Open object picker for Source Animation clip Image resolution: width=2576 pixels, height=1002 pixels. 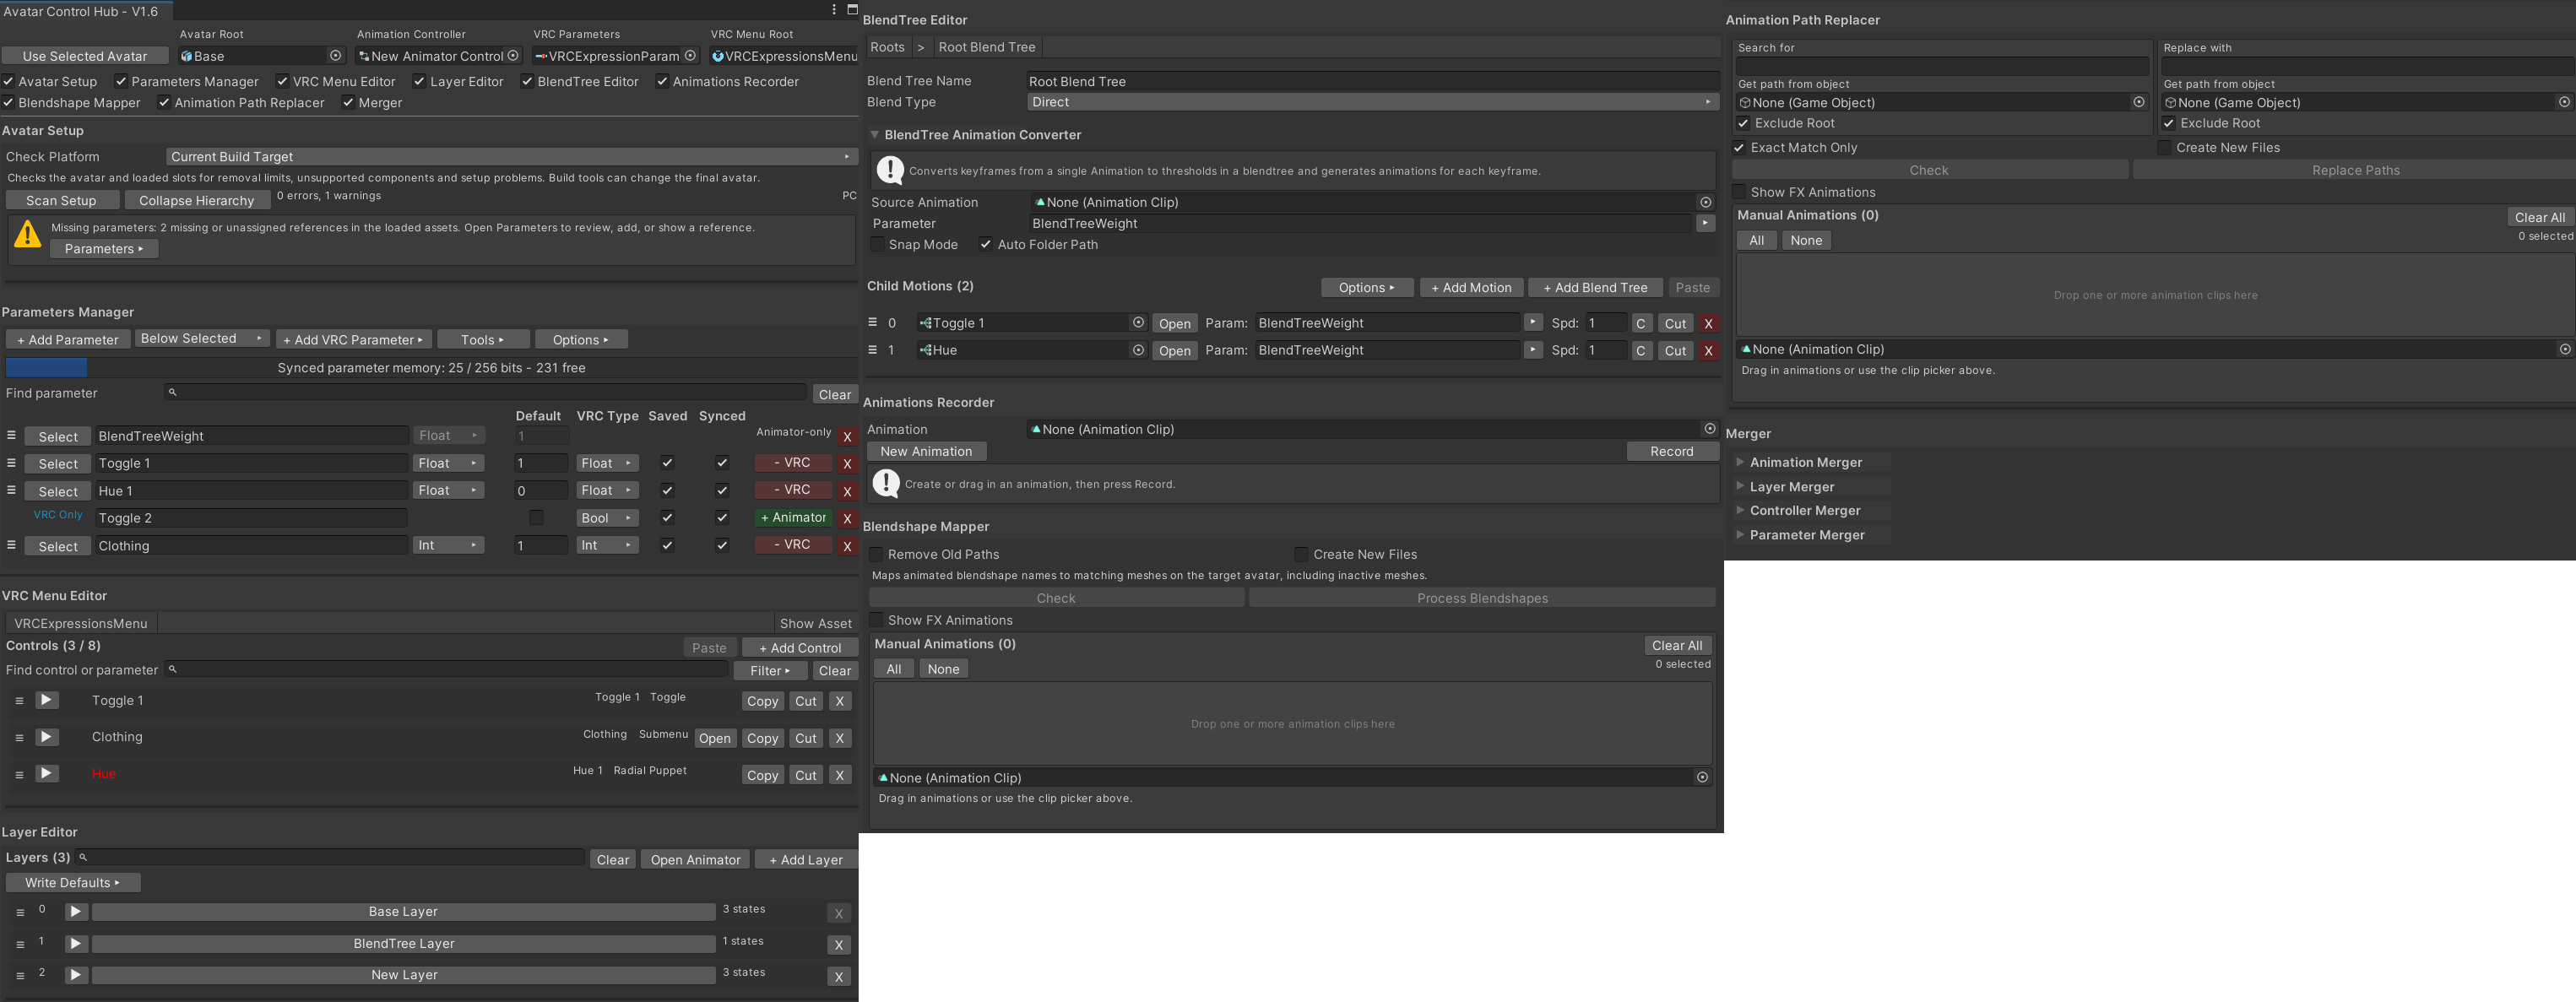coord(1706,202)
